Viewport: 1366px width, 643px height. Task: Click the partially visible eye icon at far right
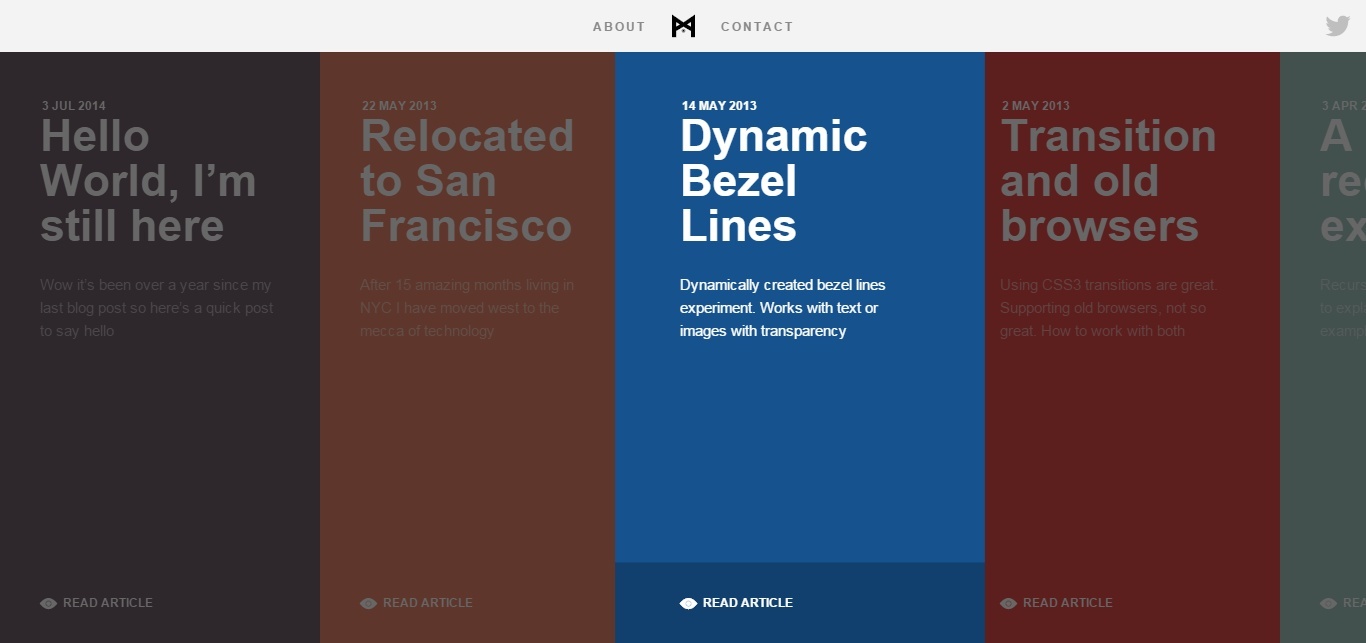pyautogui.click(x=1328, y=603)
